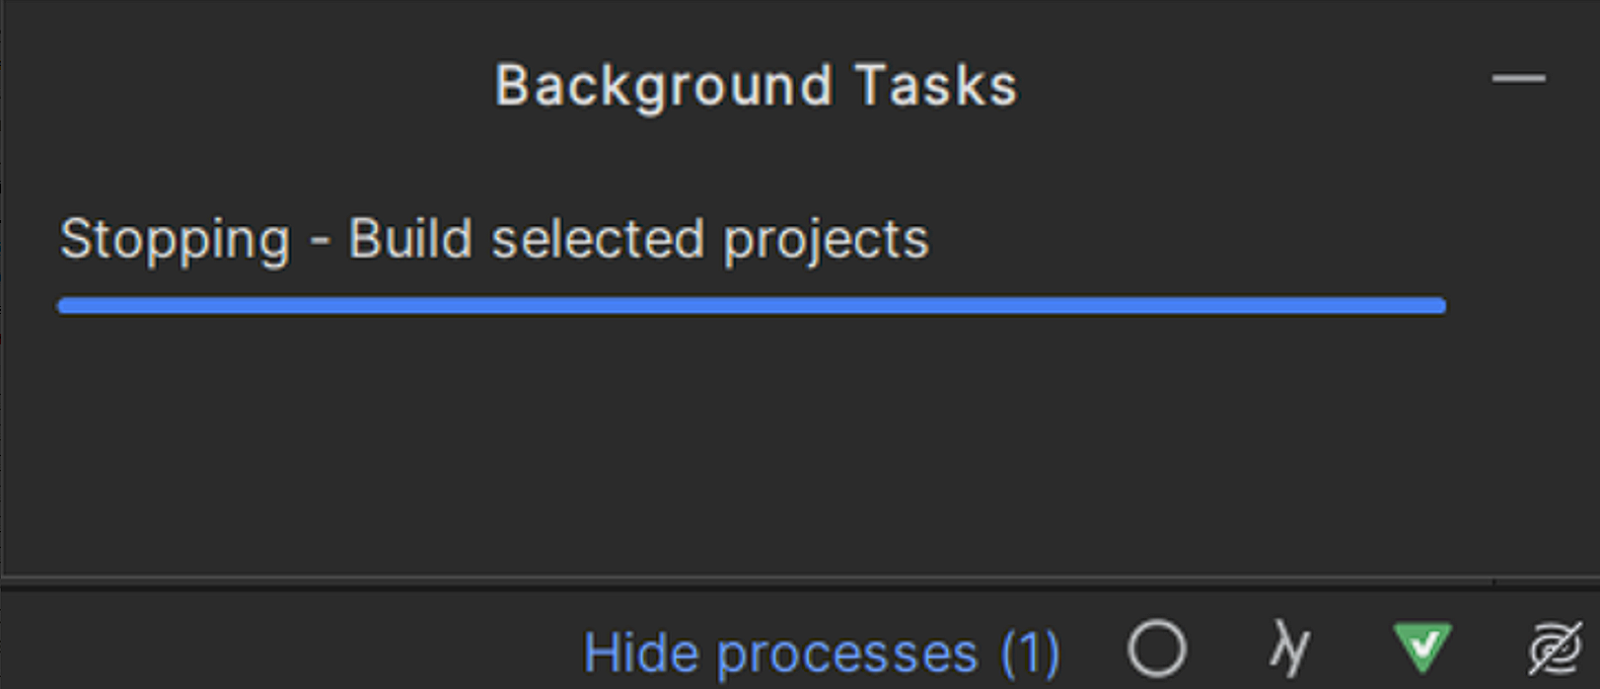This screenshot has width=1600, height=689.
Task: Select the Stopping - Build selected projects entry
Action: click(x=494, y=241)
